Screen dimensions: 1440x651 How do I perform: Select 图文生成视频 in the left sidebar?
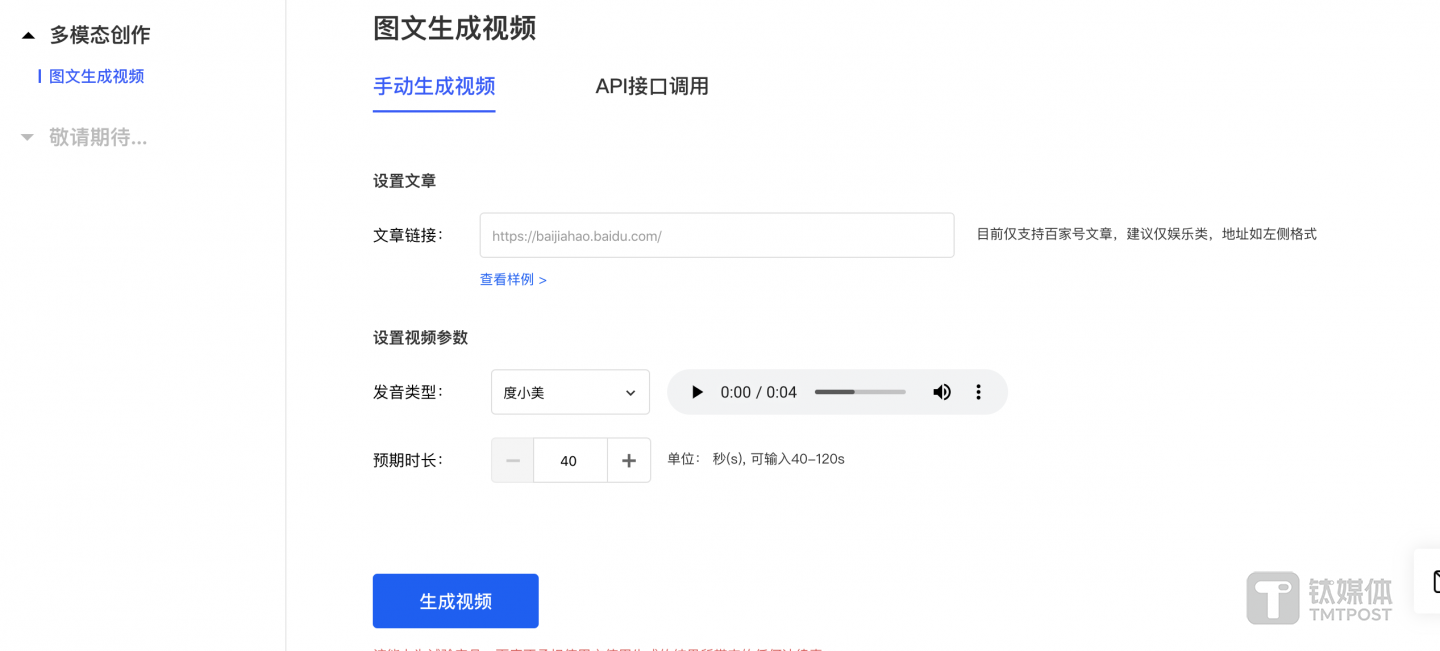tap(97, 75)
